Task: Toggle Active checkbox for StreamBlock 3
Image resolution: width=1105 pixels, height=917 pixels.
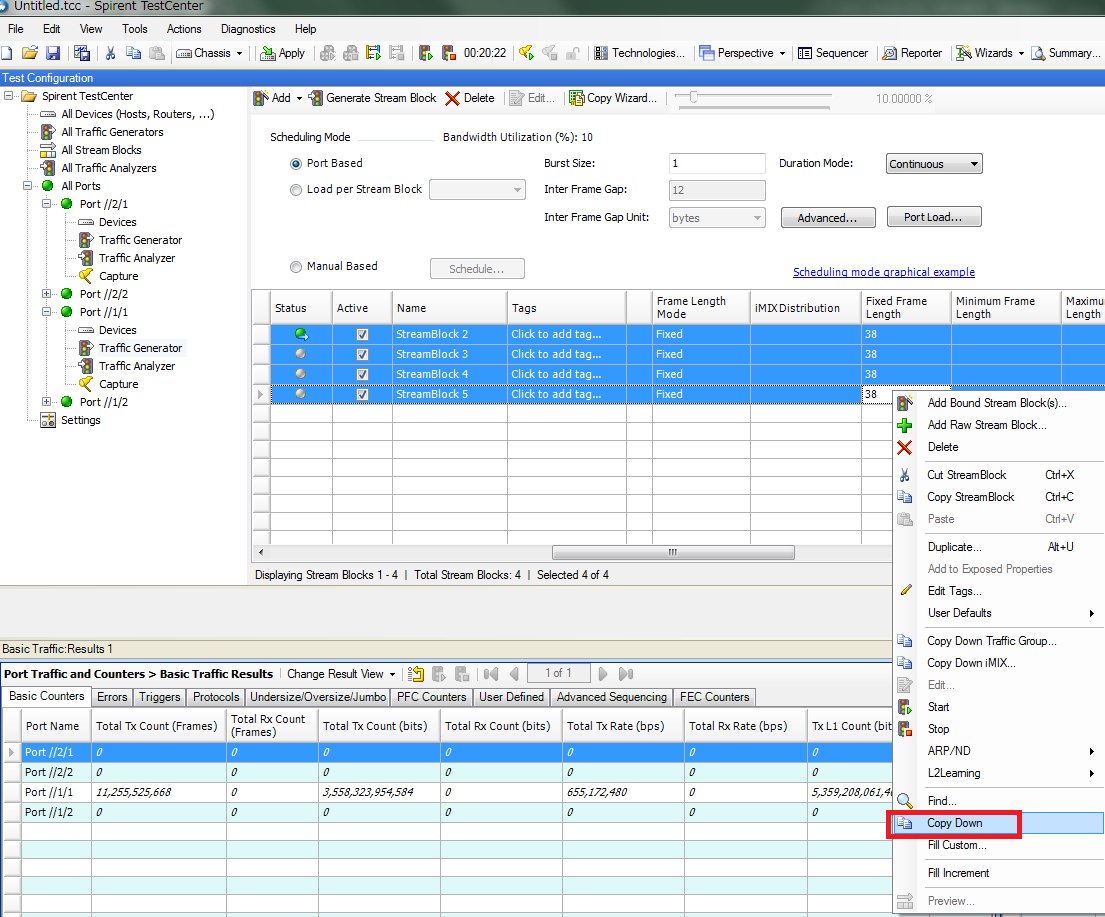Action: point(362,354)
